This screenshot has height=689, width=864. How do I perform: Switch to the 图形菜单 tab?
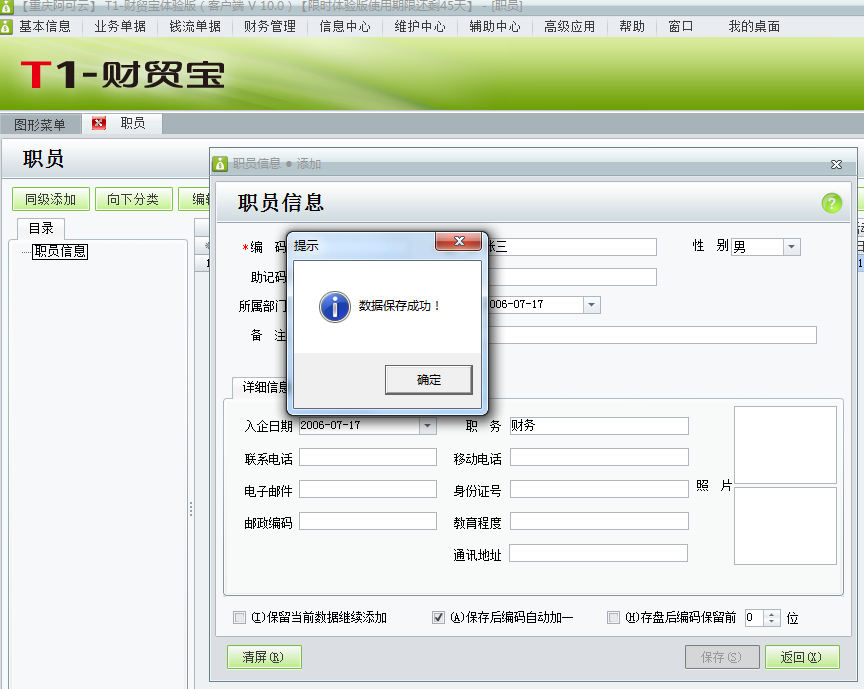point(40,125)
